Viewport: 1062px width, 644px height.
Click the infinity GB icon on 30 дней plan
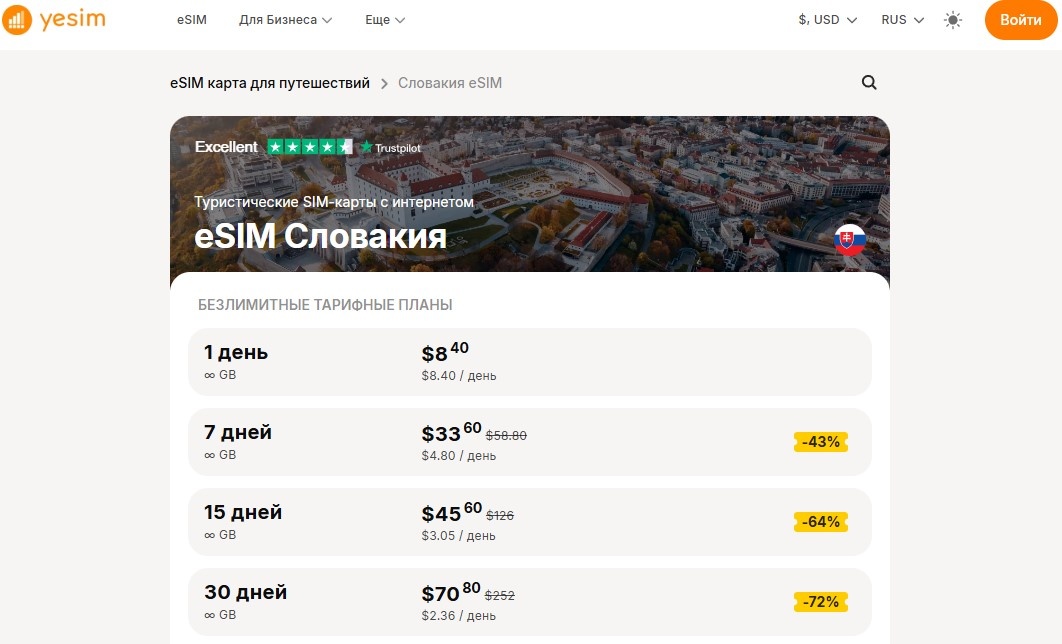coord(210,615)
